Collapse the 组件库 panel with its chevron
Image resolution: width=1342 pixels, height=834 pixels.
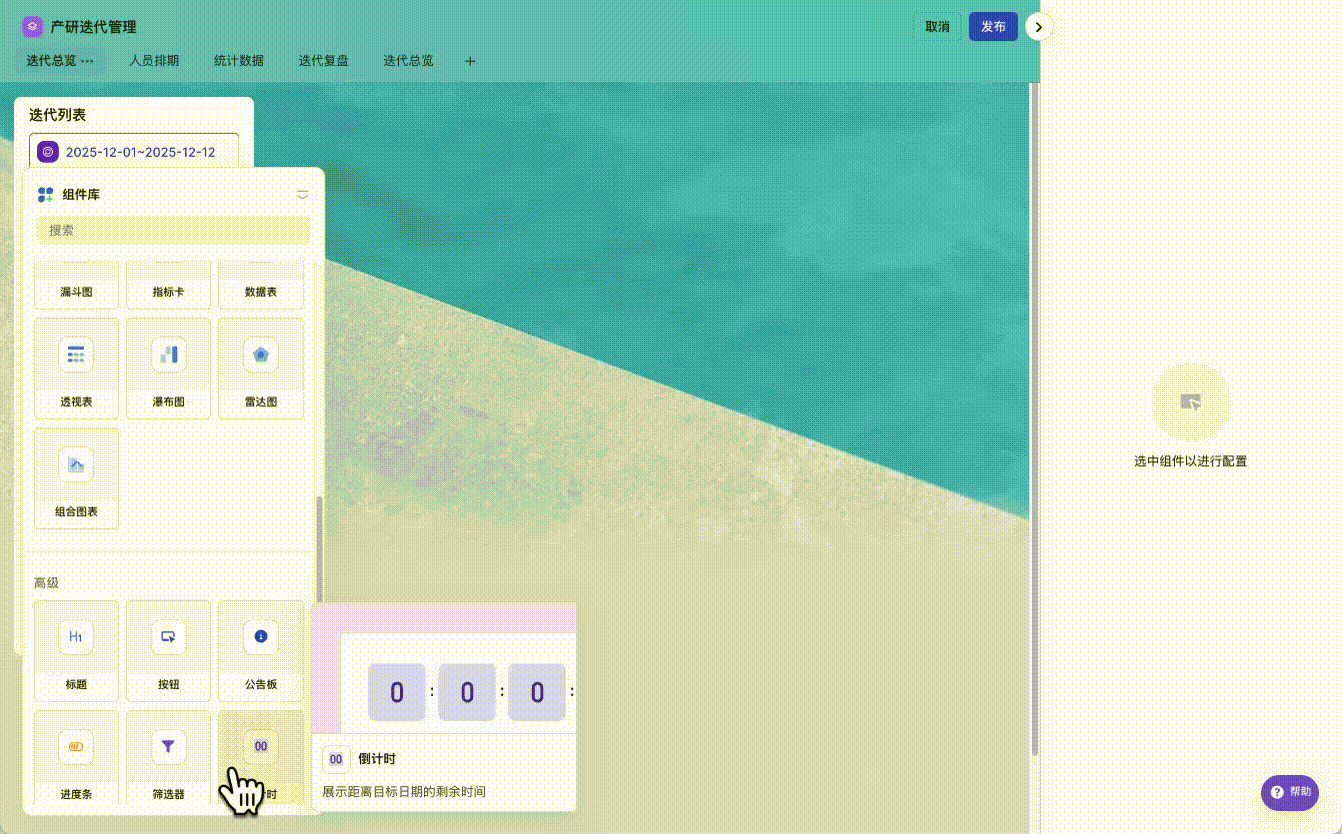303,194
